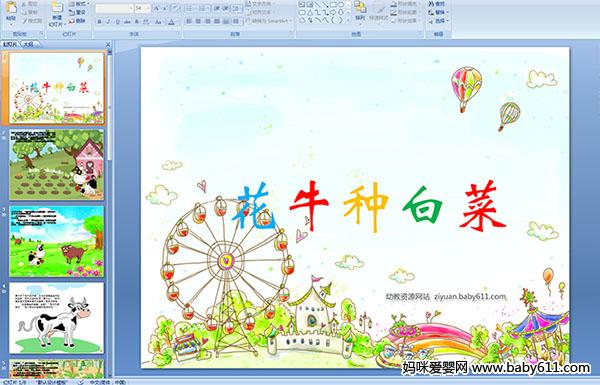Select the Format Painter tool
Image resolution: width=600 pixels, height=385 pixels.
[32, 21]
